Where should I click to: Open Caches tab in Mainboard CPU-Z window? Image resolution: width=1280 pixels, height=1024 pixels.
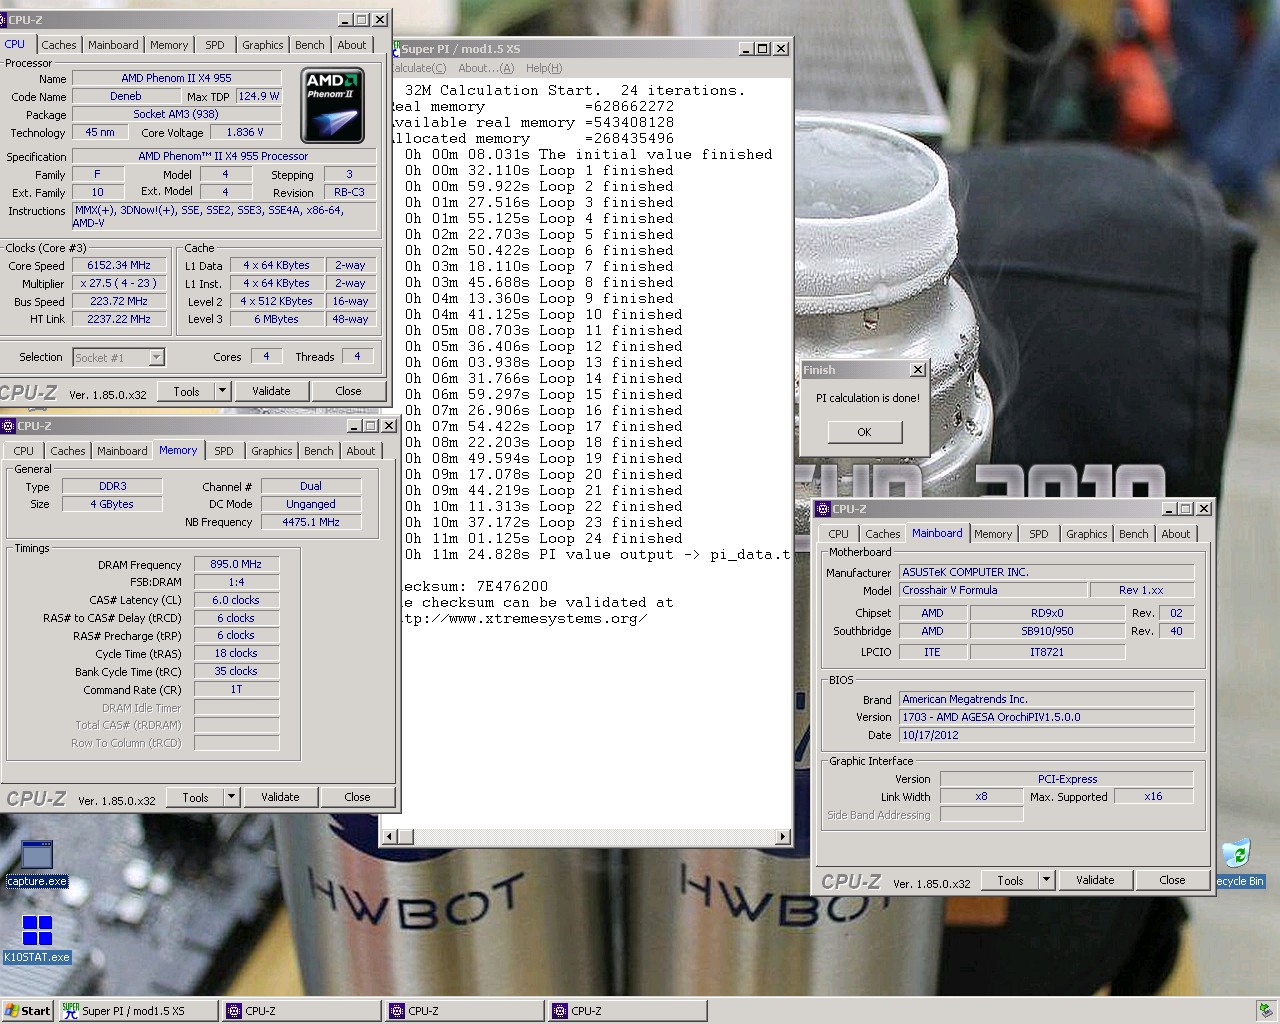882,534
